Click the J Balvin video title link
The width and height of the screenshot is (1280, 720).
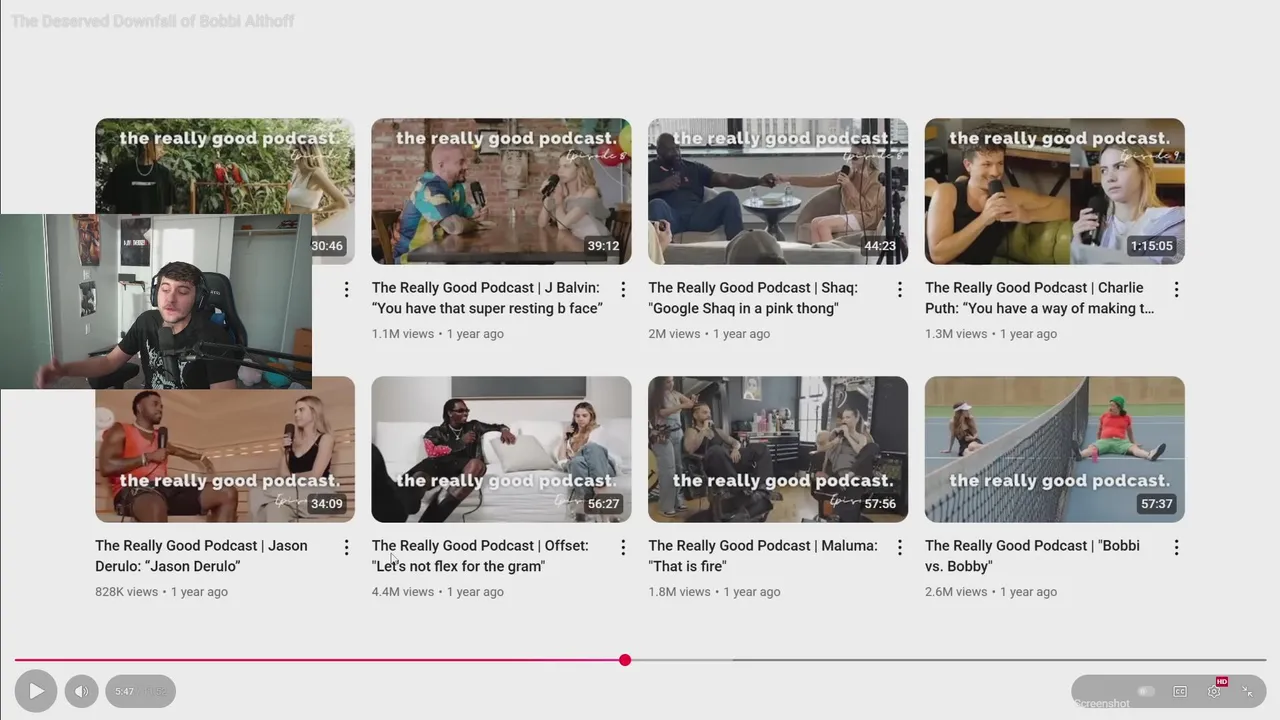click(487, 298)
